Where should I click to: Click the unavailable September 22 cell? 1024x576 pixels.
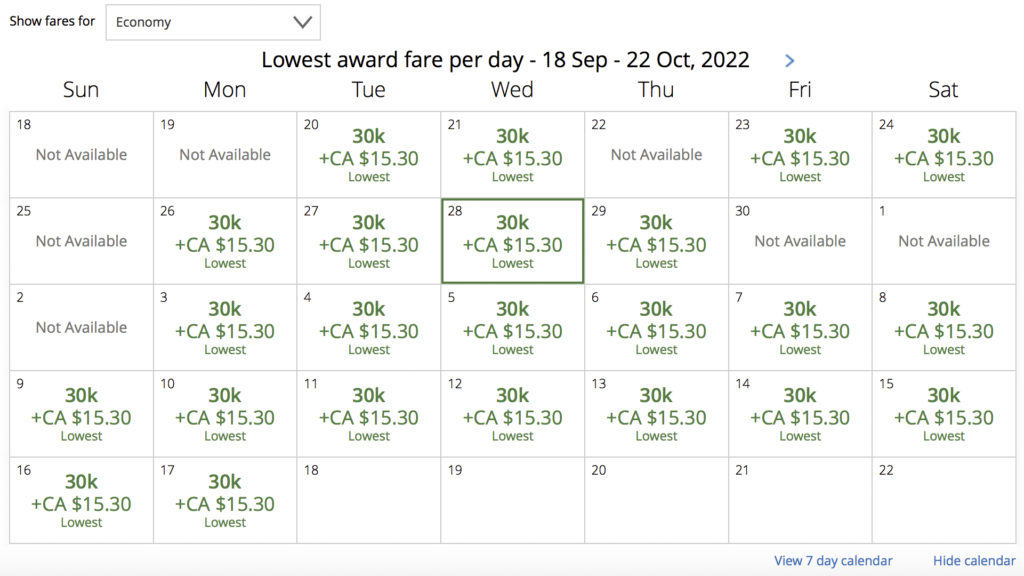656,155
